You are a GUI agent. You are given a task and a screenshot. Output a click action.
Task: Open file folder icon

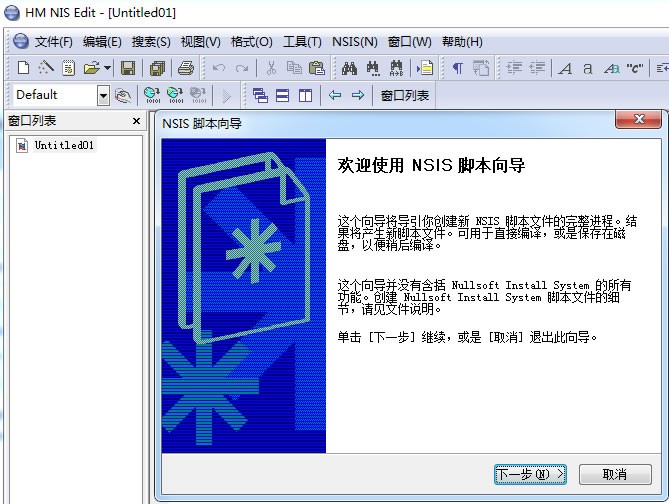tap(92, 68)
